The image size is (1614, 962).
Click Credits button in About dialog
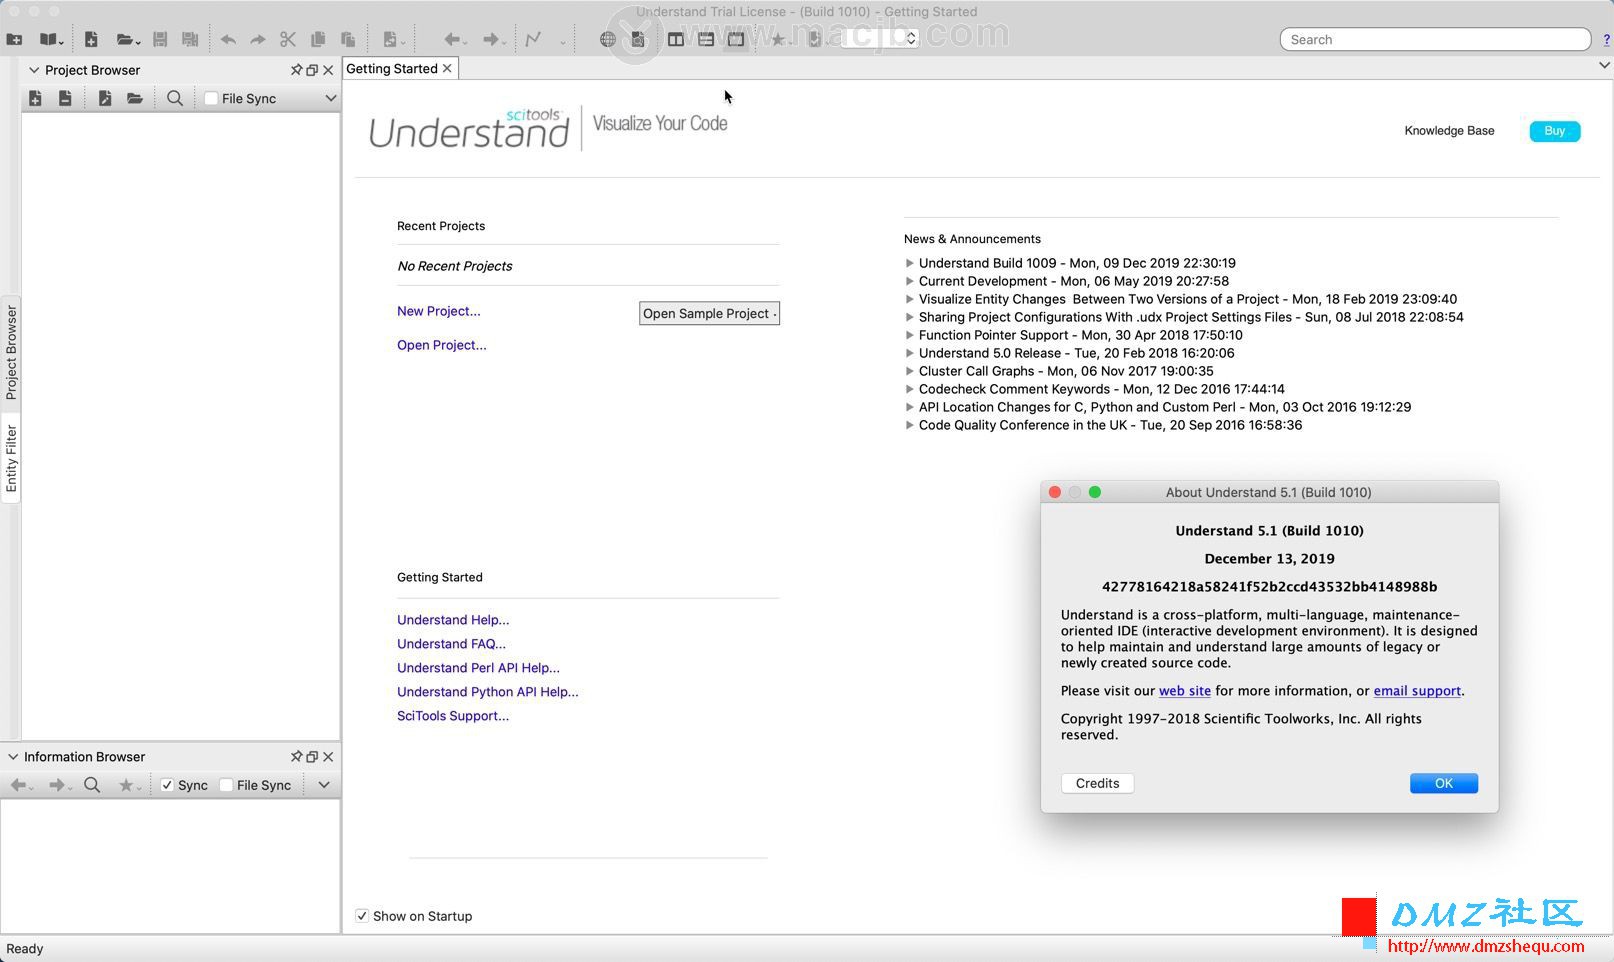(x=1097, y=783)
